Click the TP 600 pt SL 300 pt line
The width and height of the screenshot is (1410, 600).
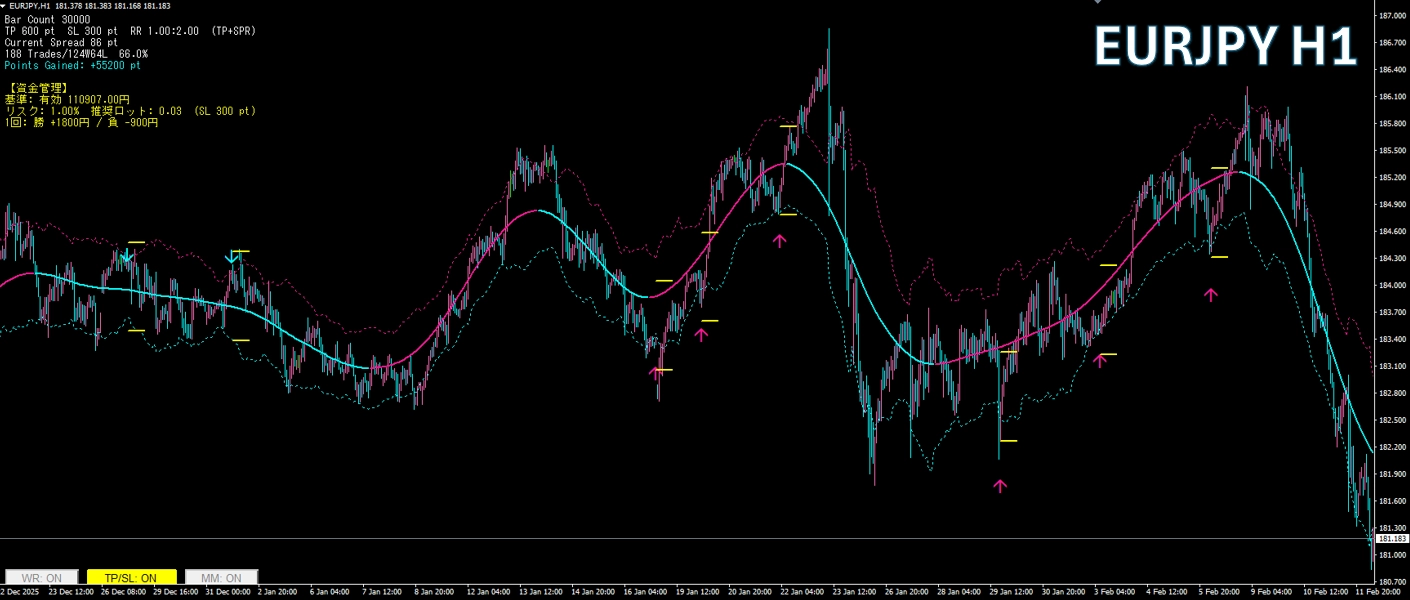pyautogui.click(x=130, y=31)
